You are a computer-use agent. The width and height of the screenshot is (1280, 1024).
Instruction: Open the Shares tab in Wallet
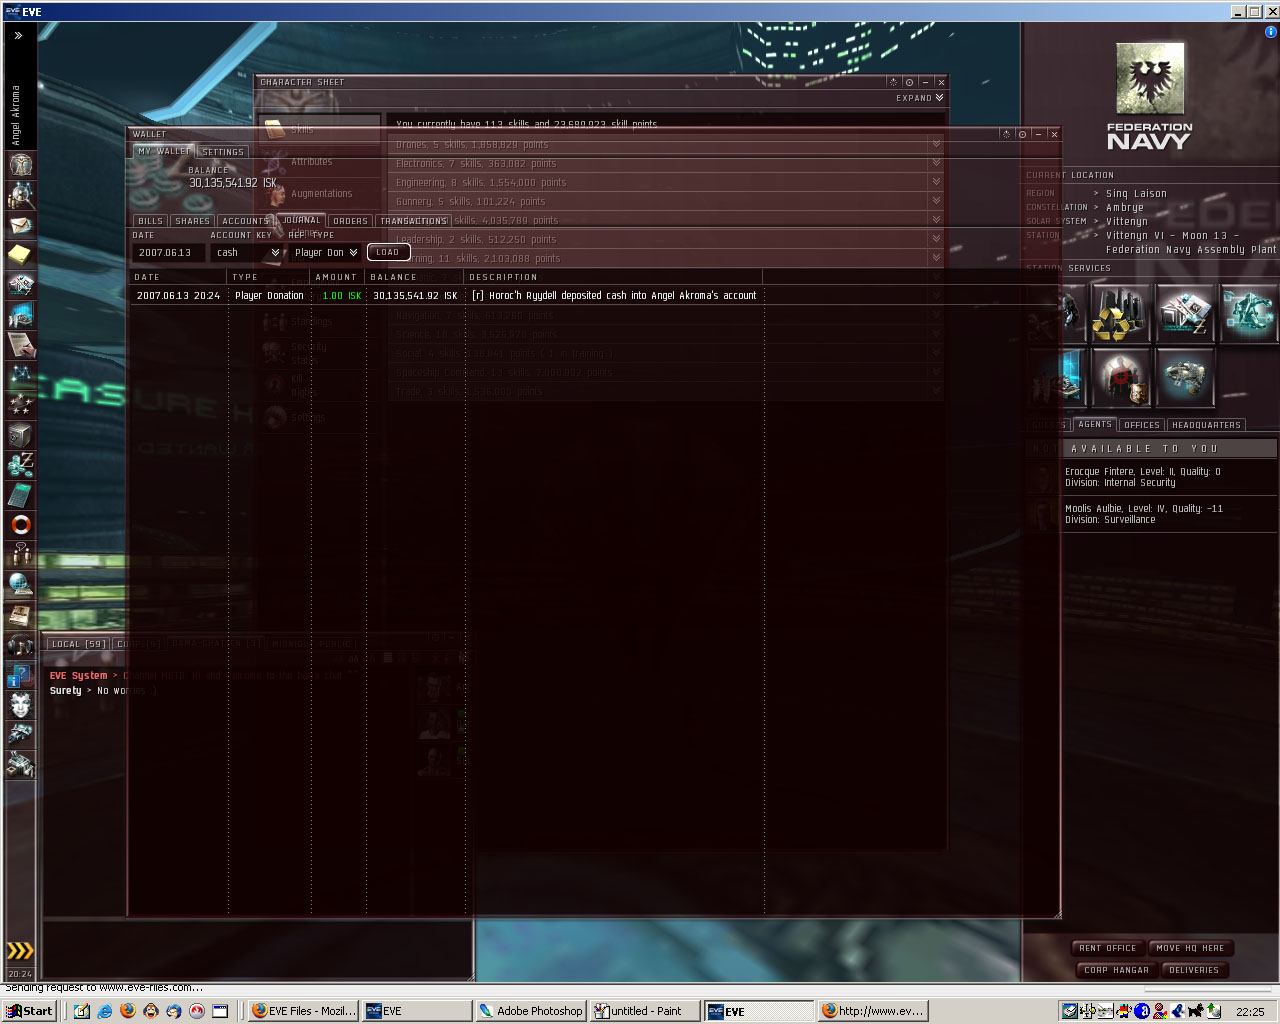click(192, 221)
